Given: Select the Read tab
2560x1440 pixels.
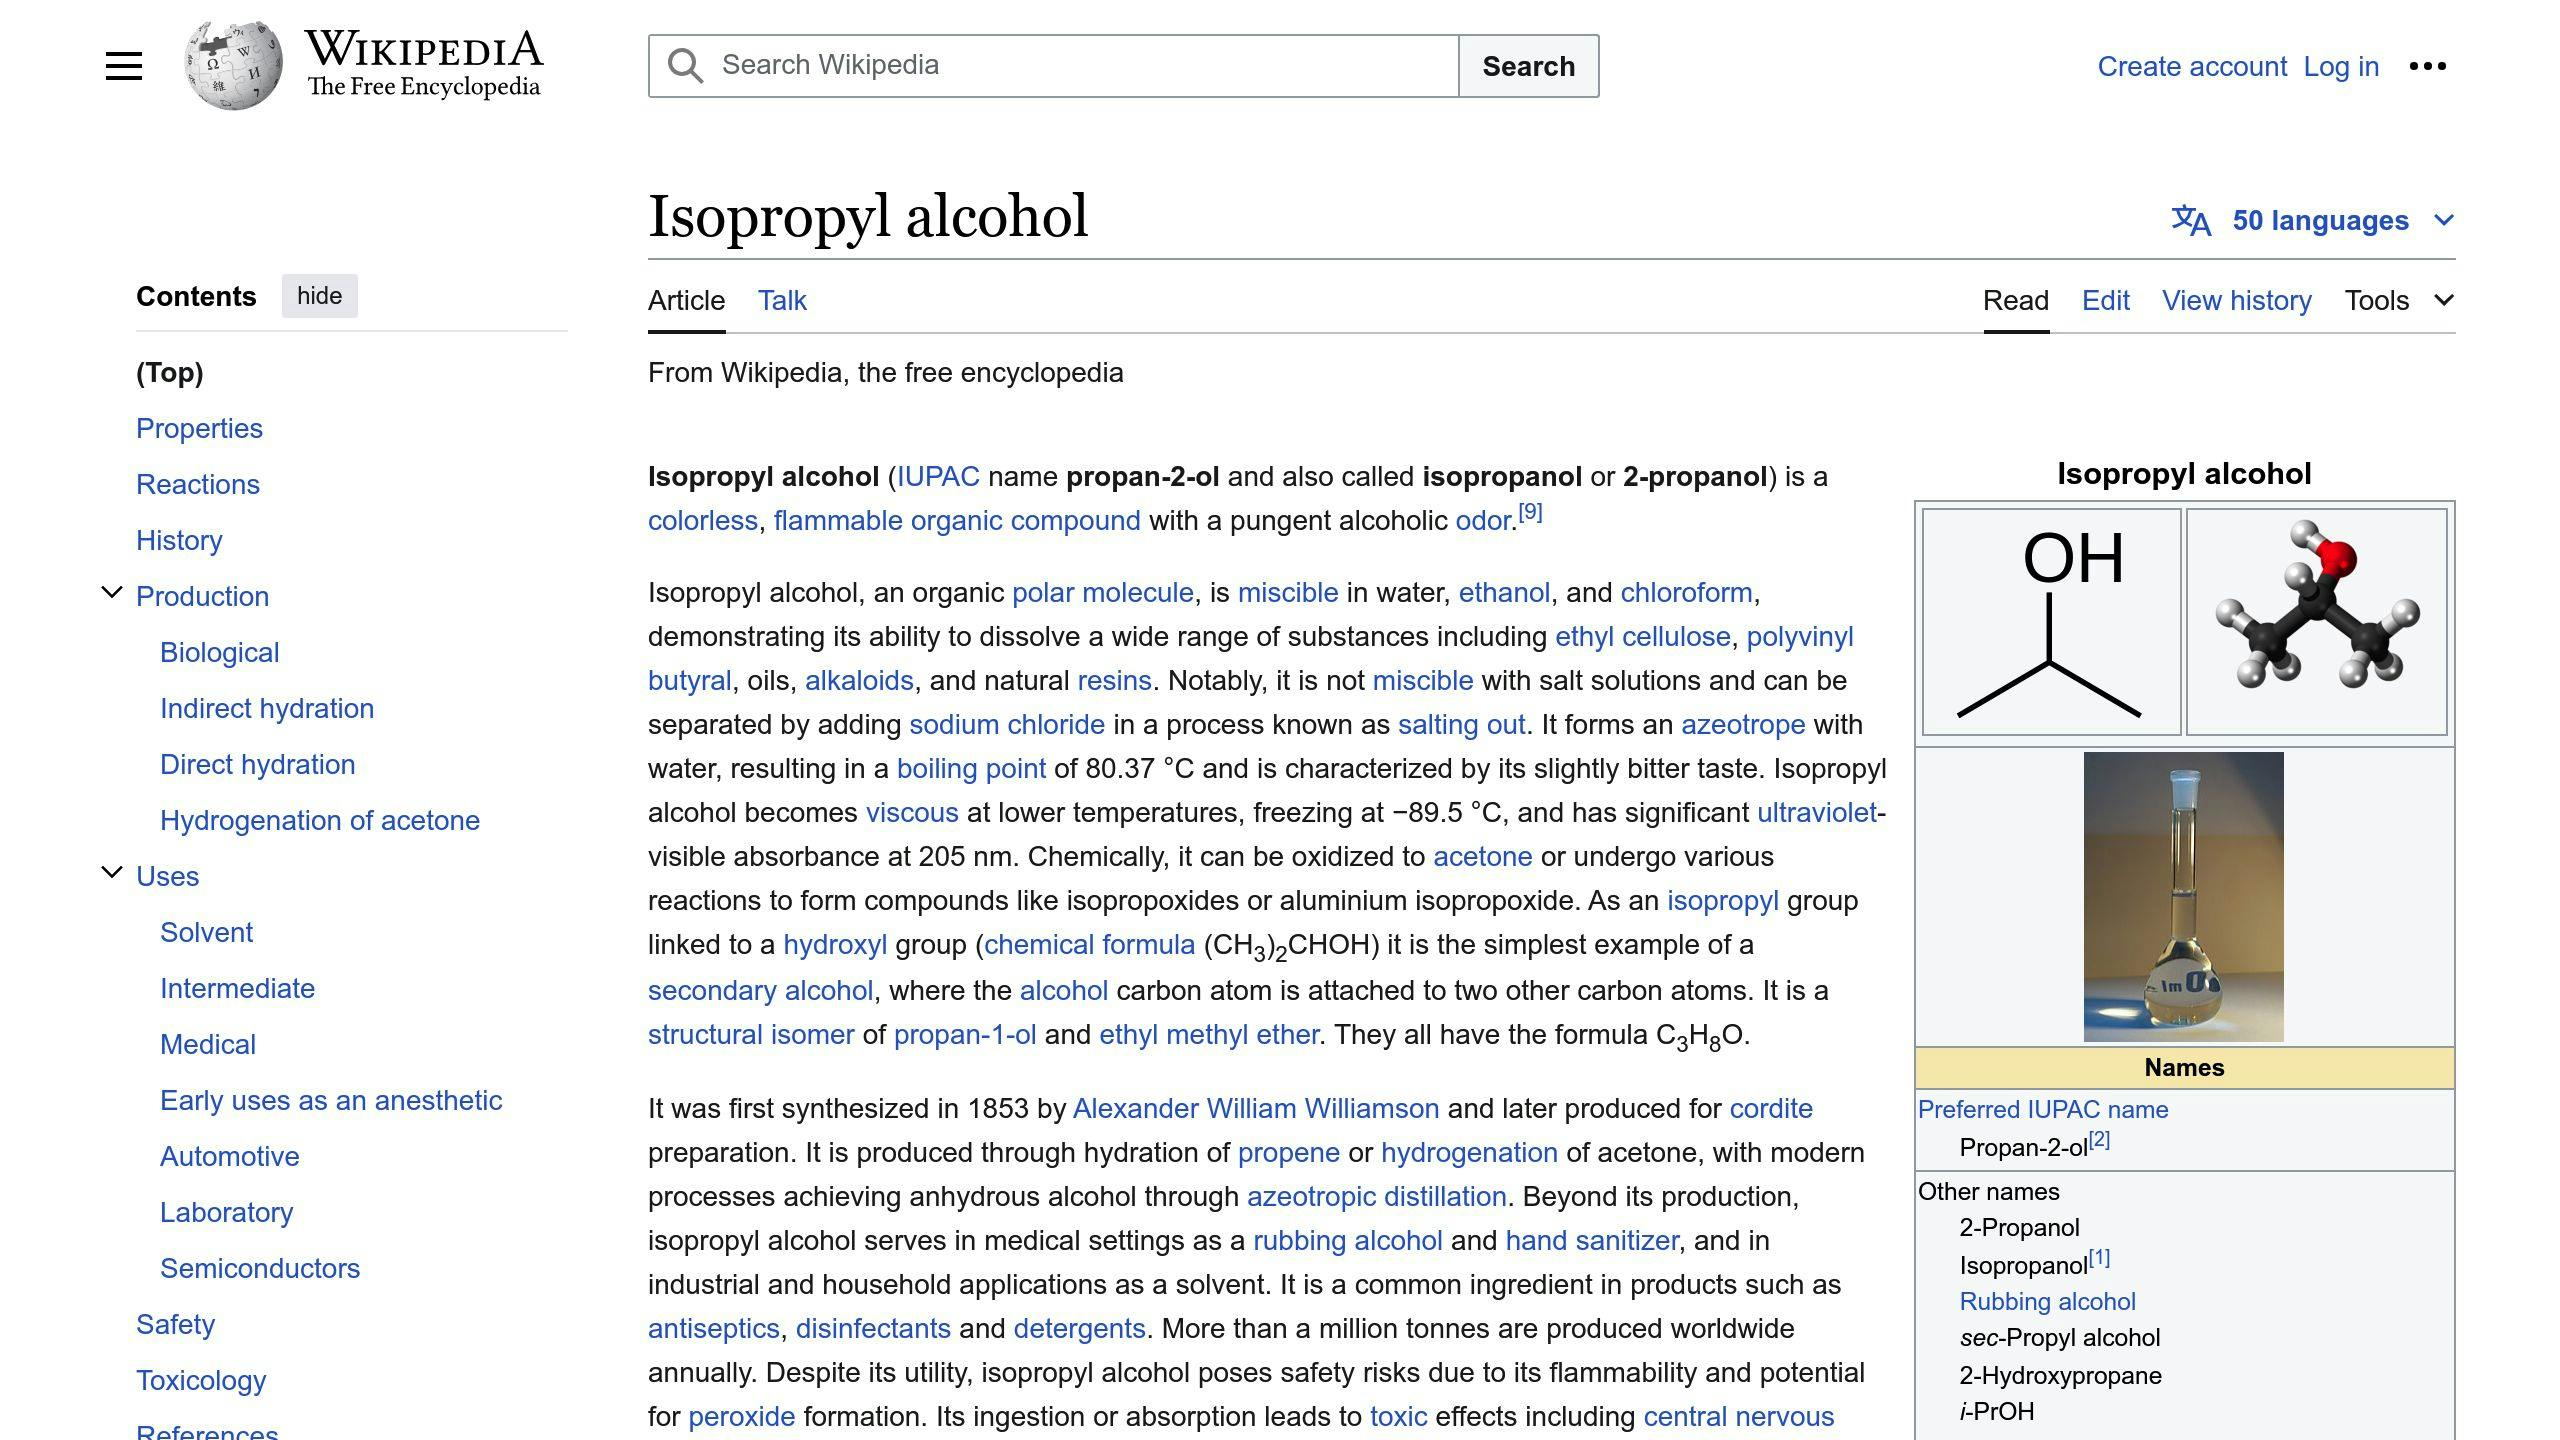Looking at the screenshot, I should [2016, 300].
